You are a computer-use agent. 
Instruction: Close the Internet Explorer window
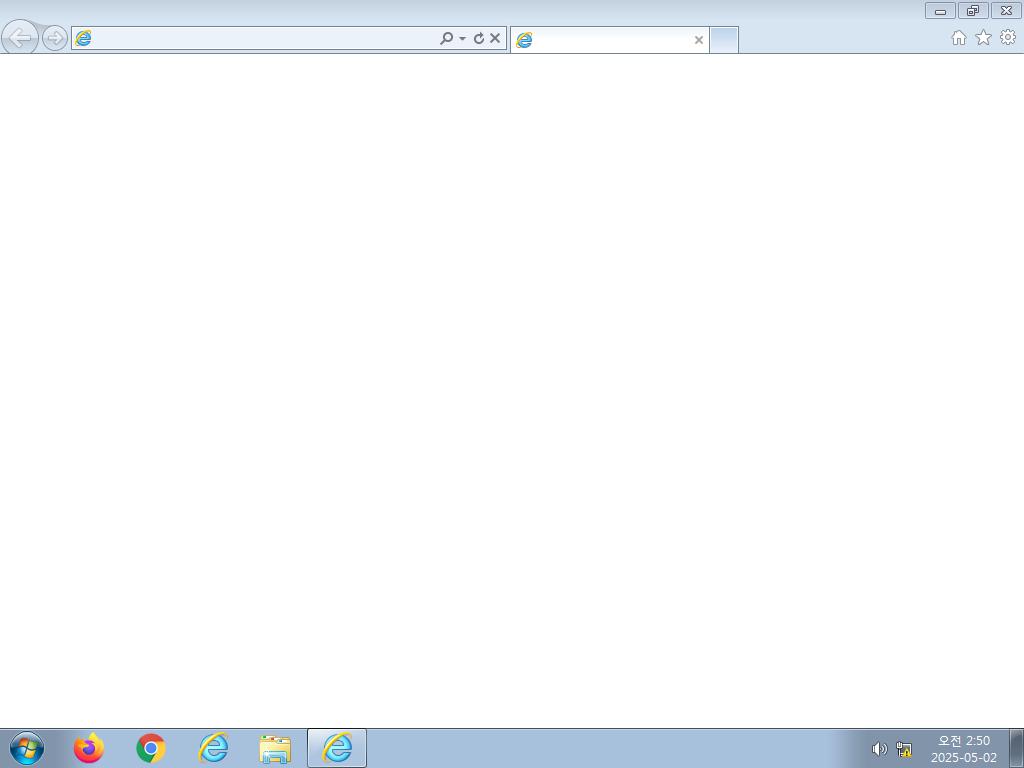pos(1006,10)
